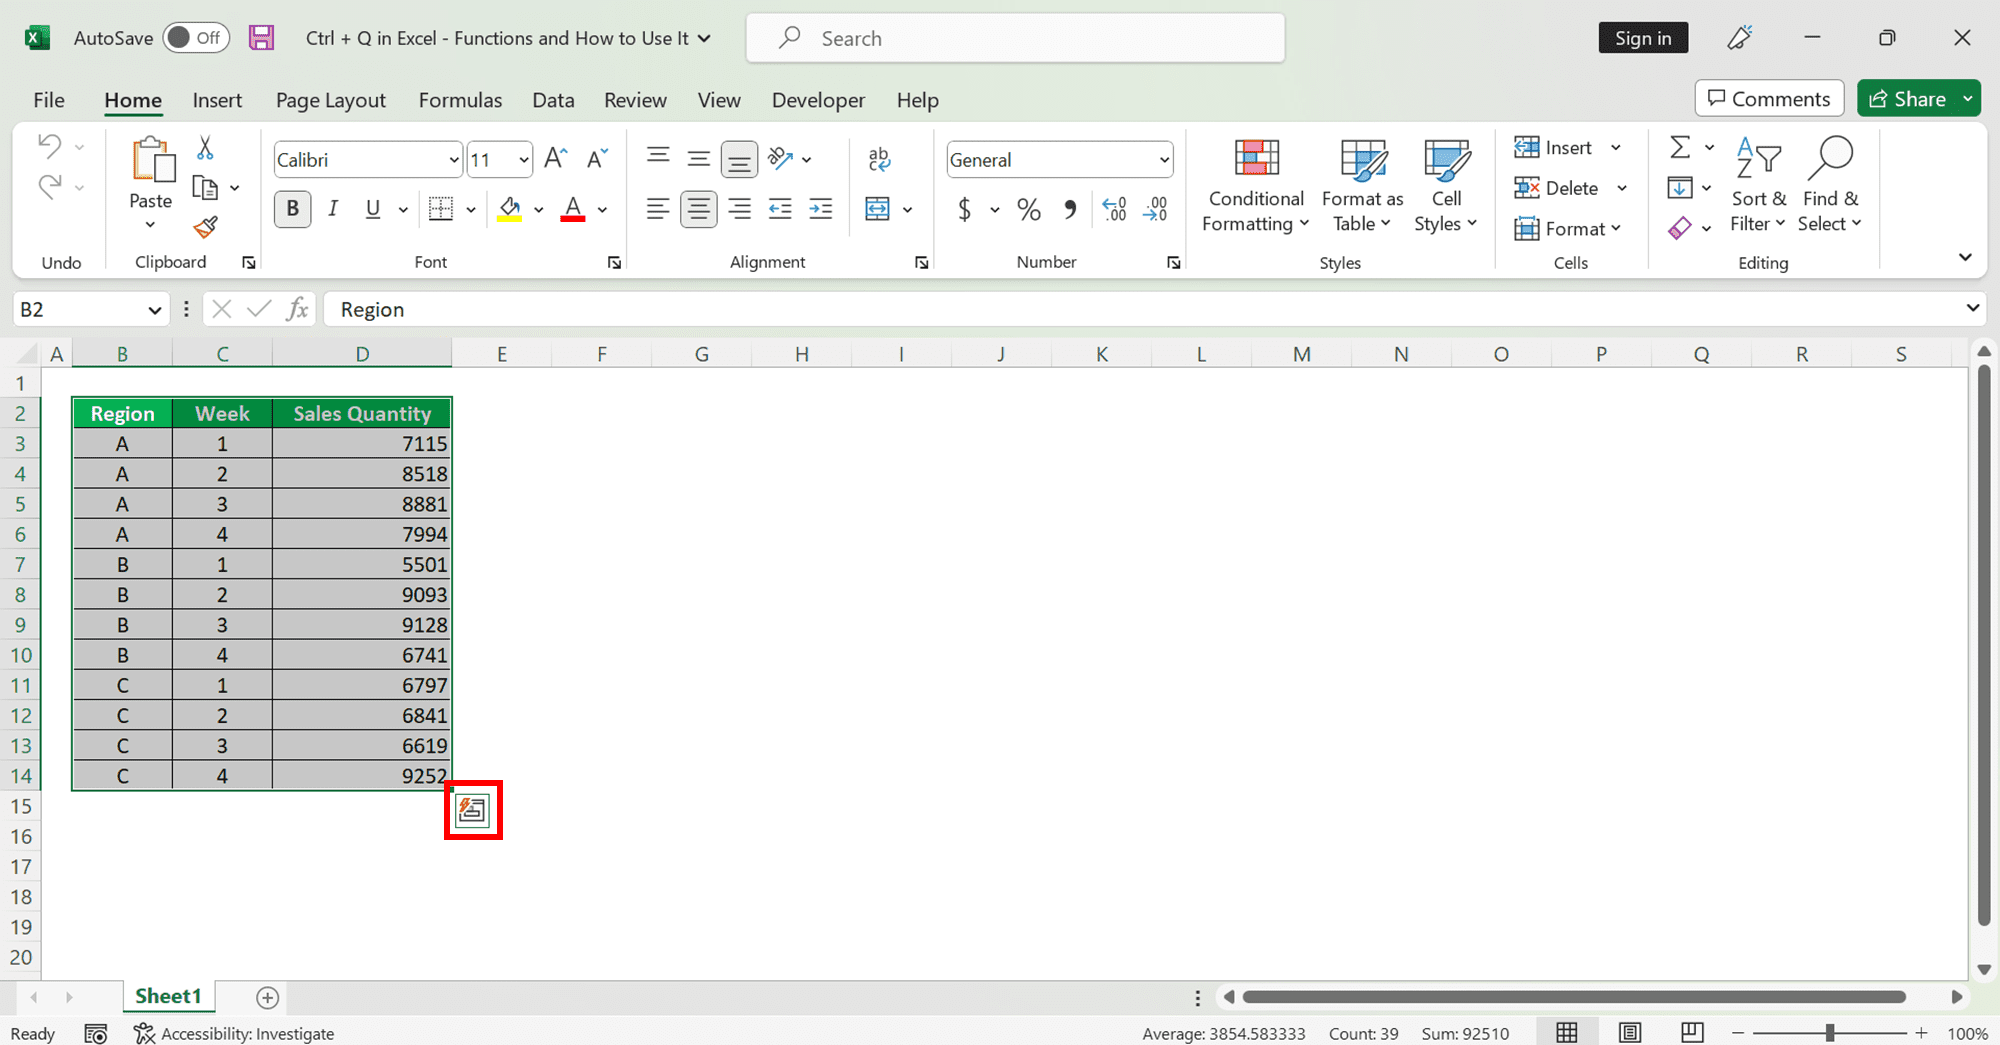Toggle the AutoSave switch
The image size is (2000, 1045).
click(195, 38)
